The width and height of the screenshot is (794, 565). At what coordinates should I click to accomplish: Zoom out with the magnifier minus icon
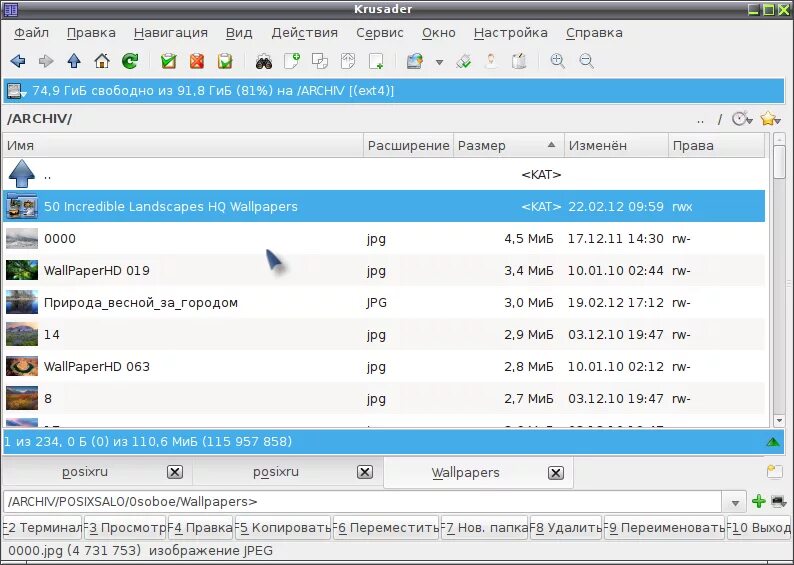click(586, 61)
